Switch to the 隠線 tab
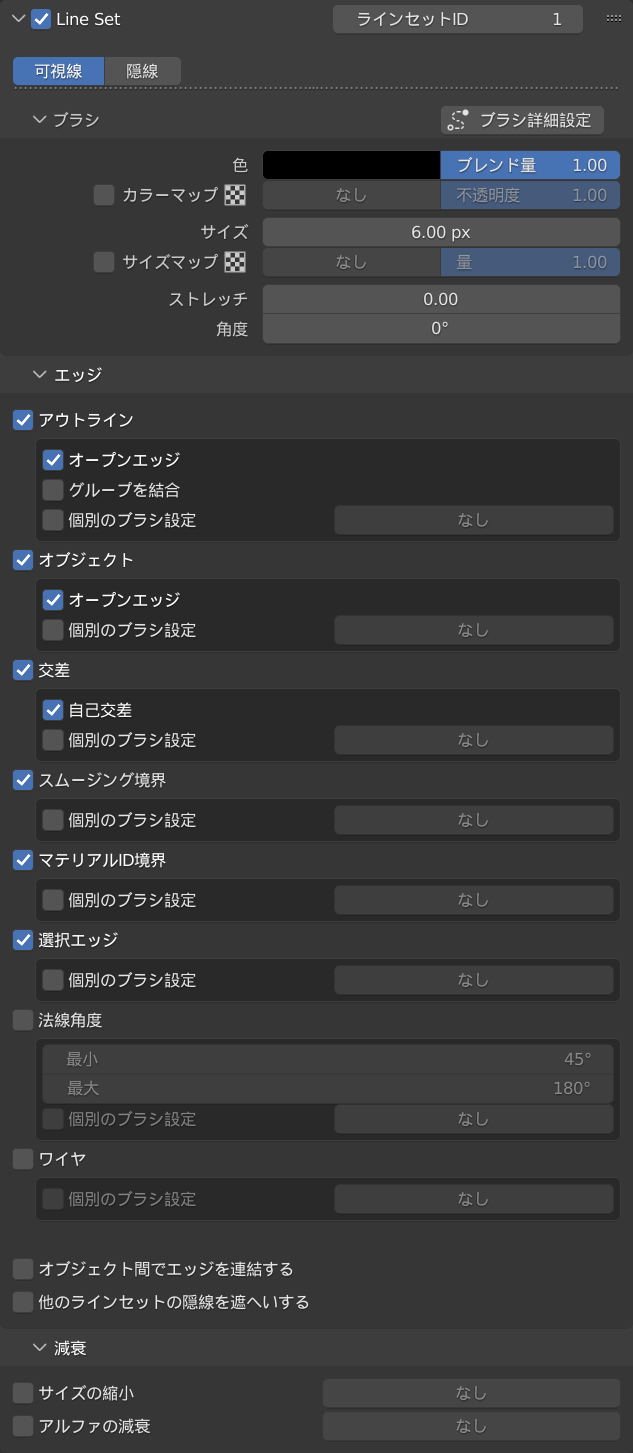The width and height of the screenshot is (633, 1453). pos(142,71)
